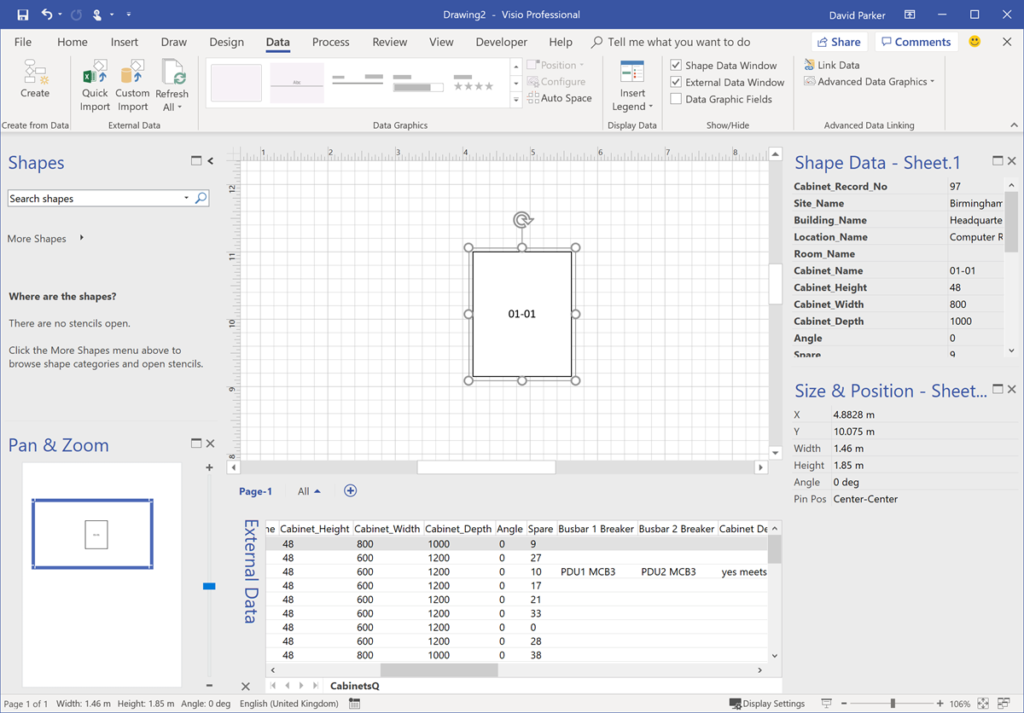Viewport: 1024px width, 713px height.
Task: Click the magnifier icon in the shapes search
Action: [201, 199]
